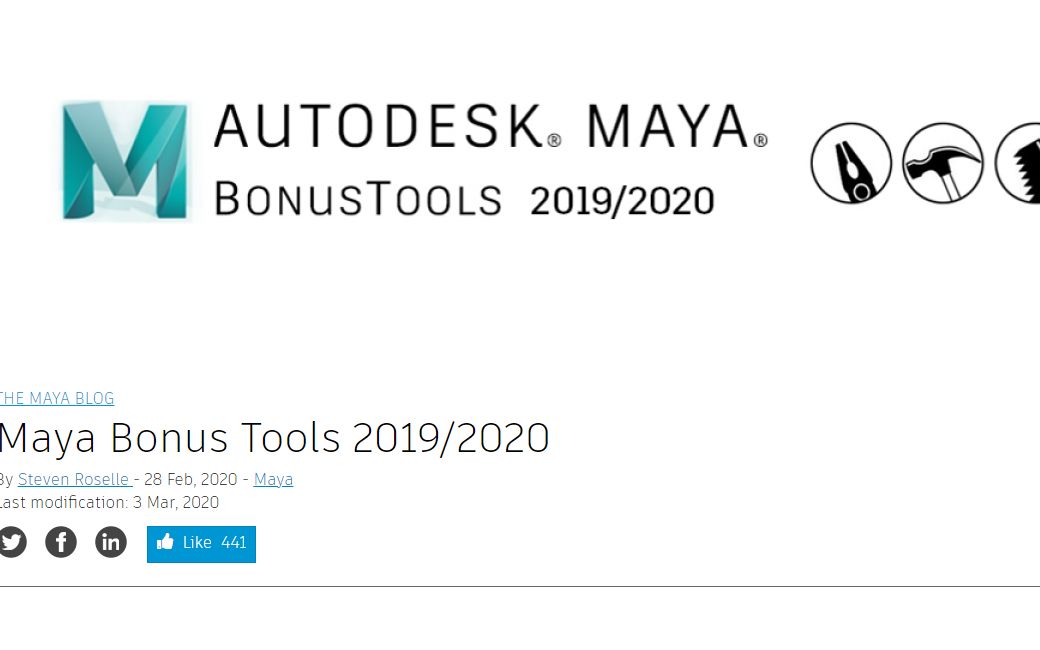Click the Last modification date text
Screen dimensions: 1040x650
tap(110, 503)
